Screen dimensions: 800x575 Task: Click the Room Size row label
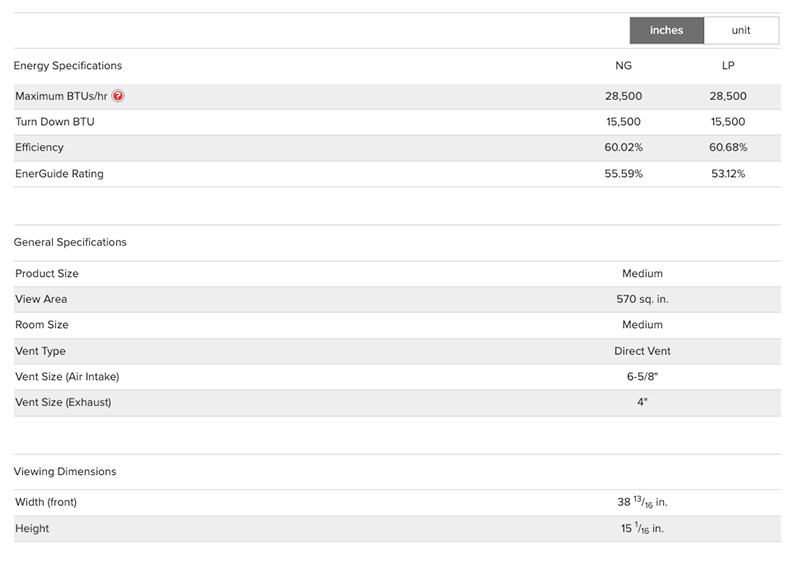pyautogui.click(x=42, y=325)
